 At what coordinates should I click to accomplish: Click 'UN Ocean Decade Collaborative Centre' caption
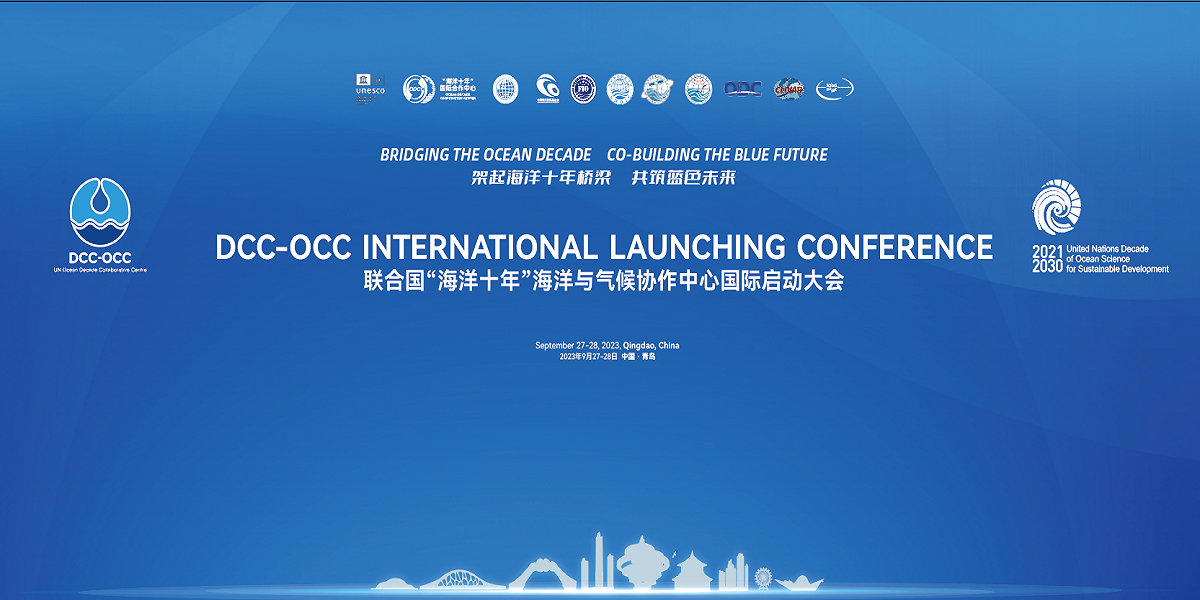coord(100,270)
